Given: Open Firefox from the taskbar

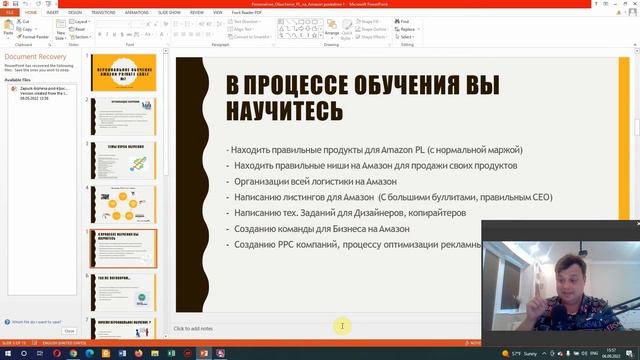Looking at the screenshot, I should click(x=138, y=353).
